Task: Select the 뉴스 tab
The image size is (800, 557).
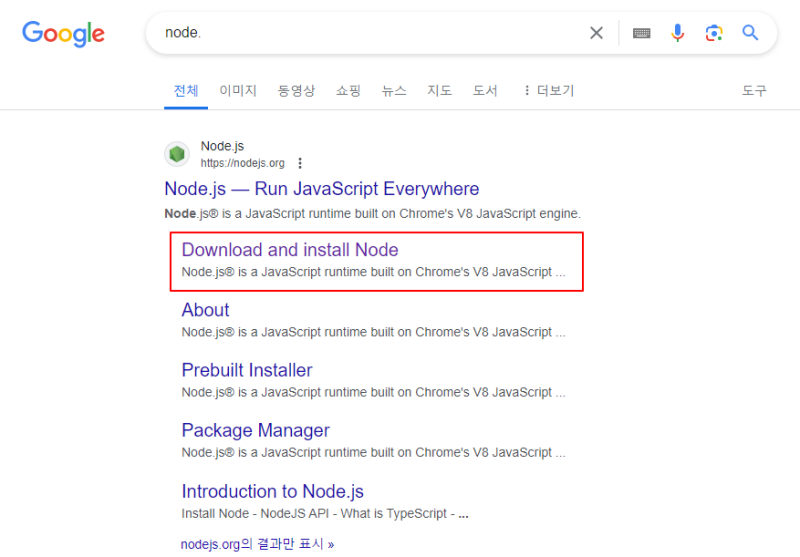Action: tap(394, 91)
